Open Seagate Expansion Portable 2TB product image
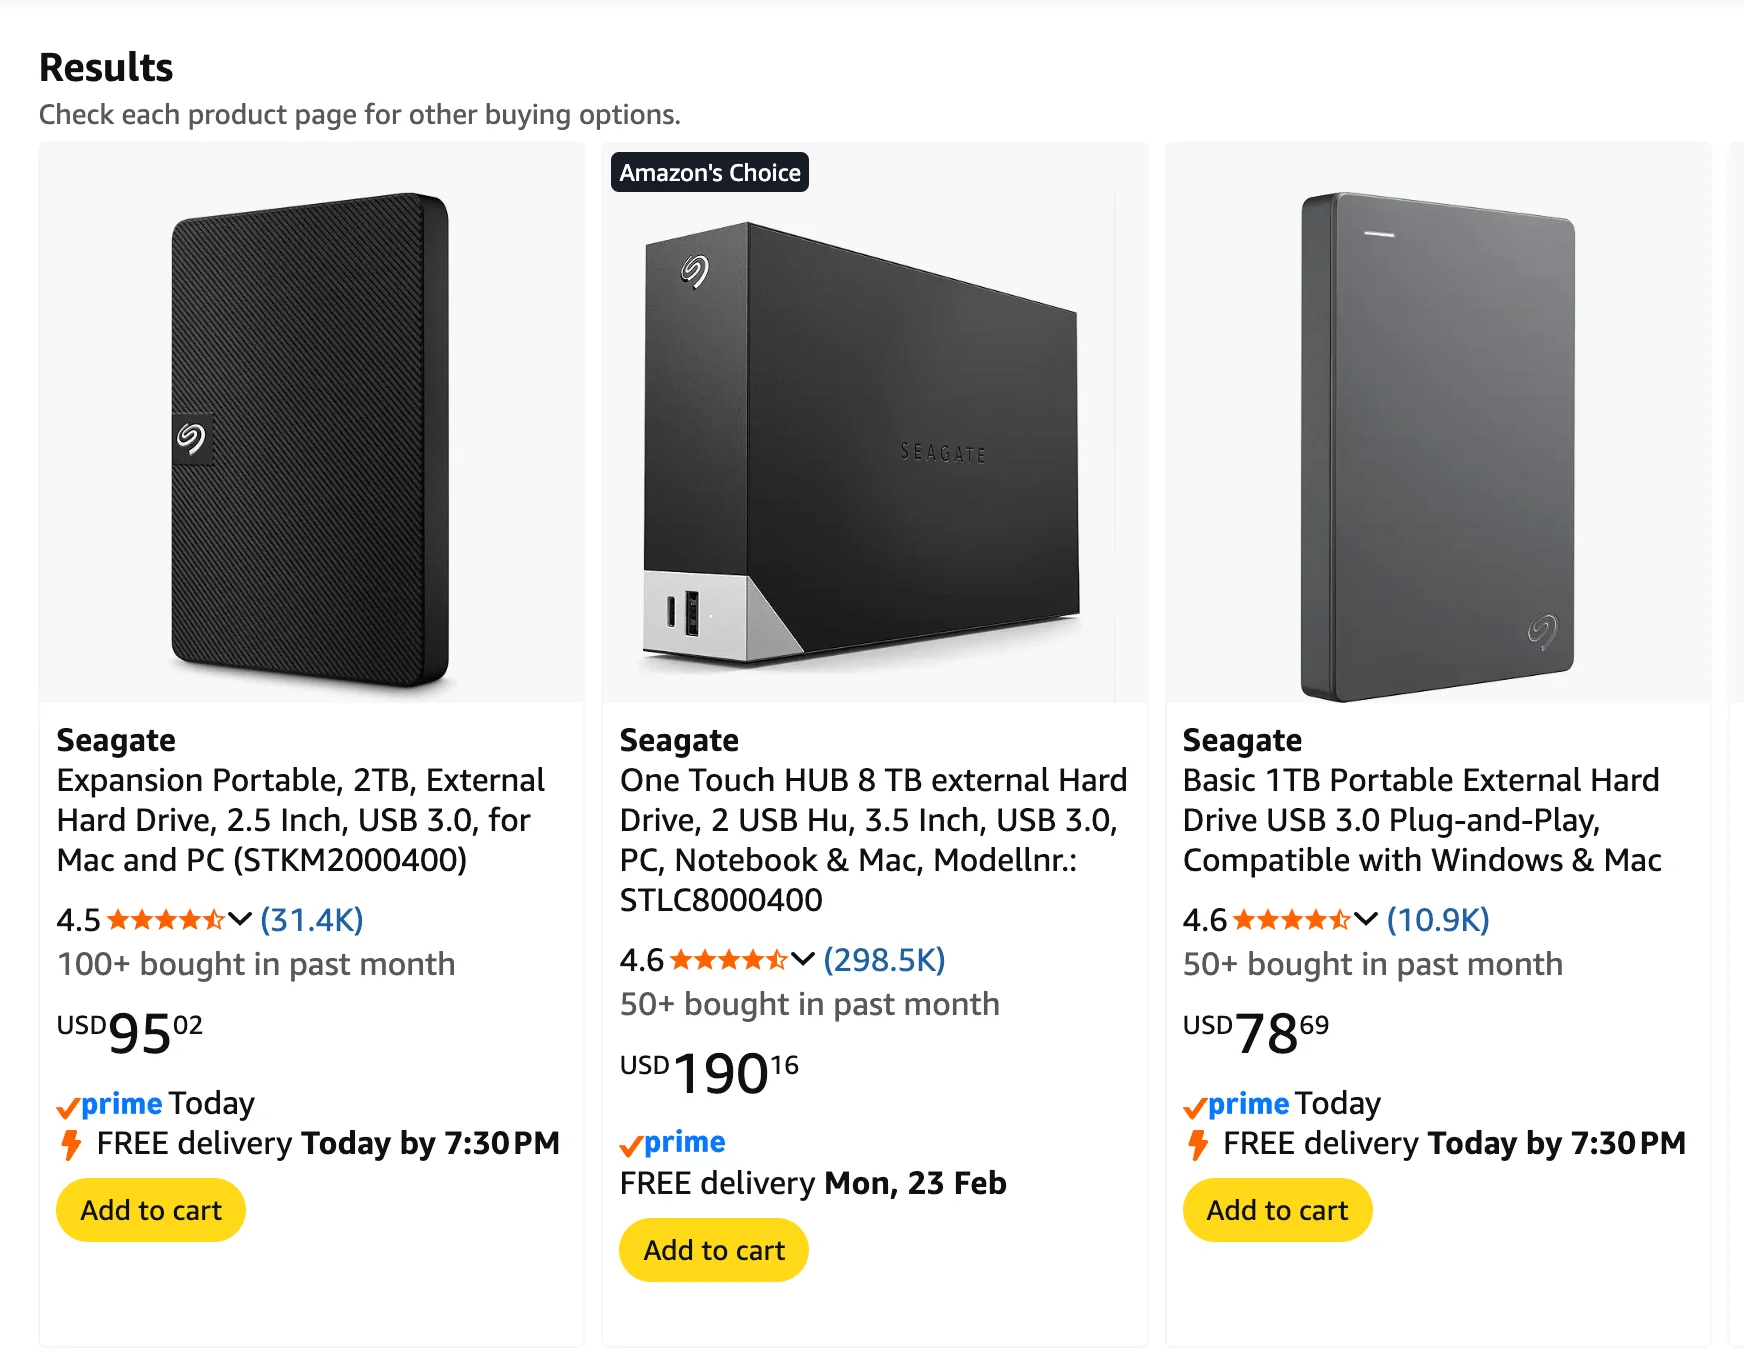The image size is (1744, 1362). (x=310, y=440)
